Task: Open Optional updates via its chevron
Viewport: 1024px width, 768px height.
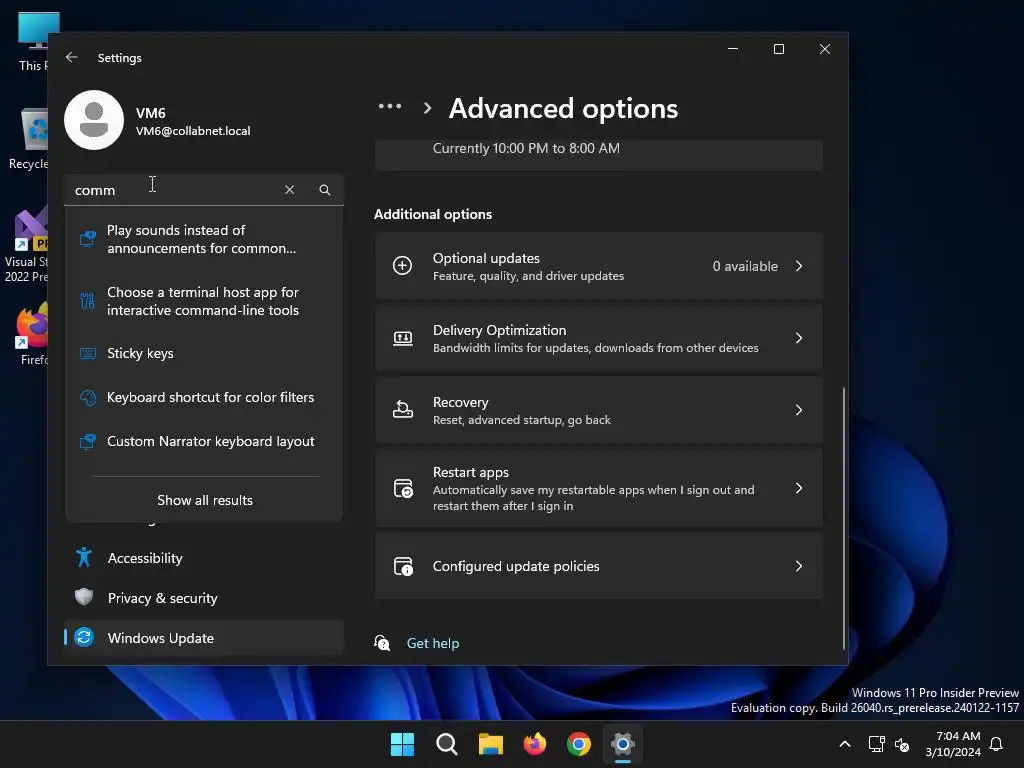Action: tap(799, 266)
